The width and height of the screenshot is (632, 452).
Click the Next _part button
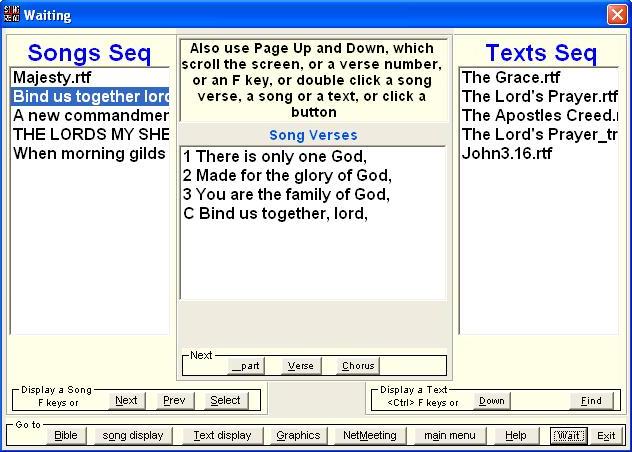246,366
